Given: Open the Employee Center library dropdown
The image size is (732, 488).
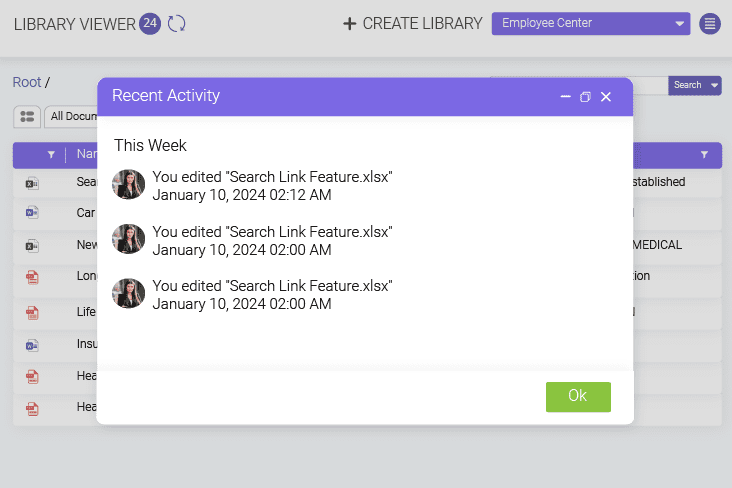Looking at the screenshot, I should (x=590, y=24).
